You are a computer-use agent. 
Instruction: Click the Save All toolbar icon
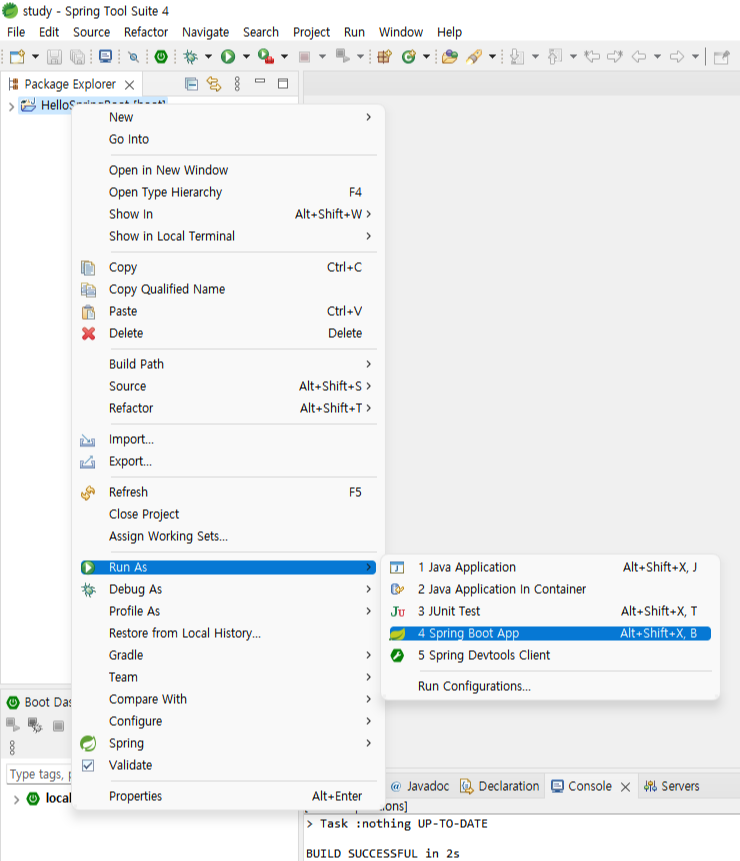coord(78,57)
